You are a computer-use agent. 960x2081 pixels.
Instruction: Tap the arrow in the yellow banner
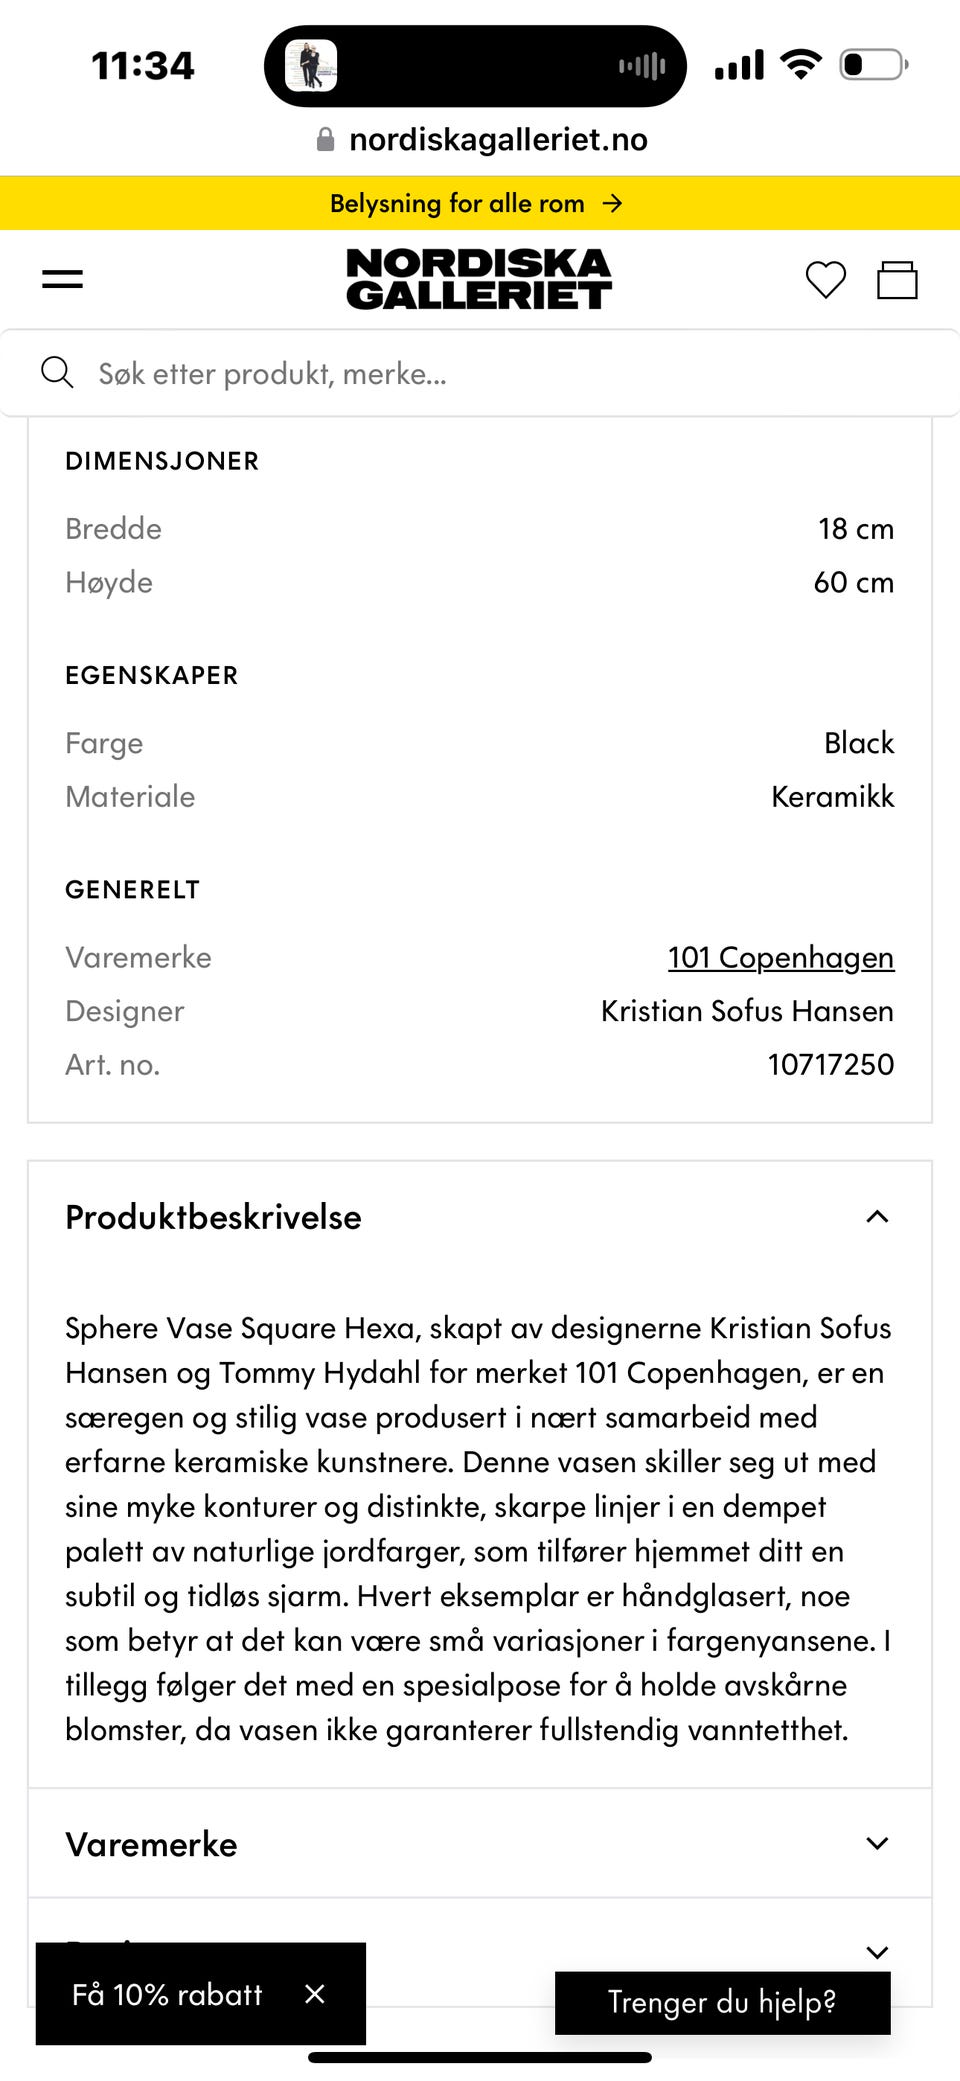[613, 204]
